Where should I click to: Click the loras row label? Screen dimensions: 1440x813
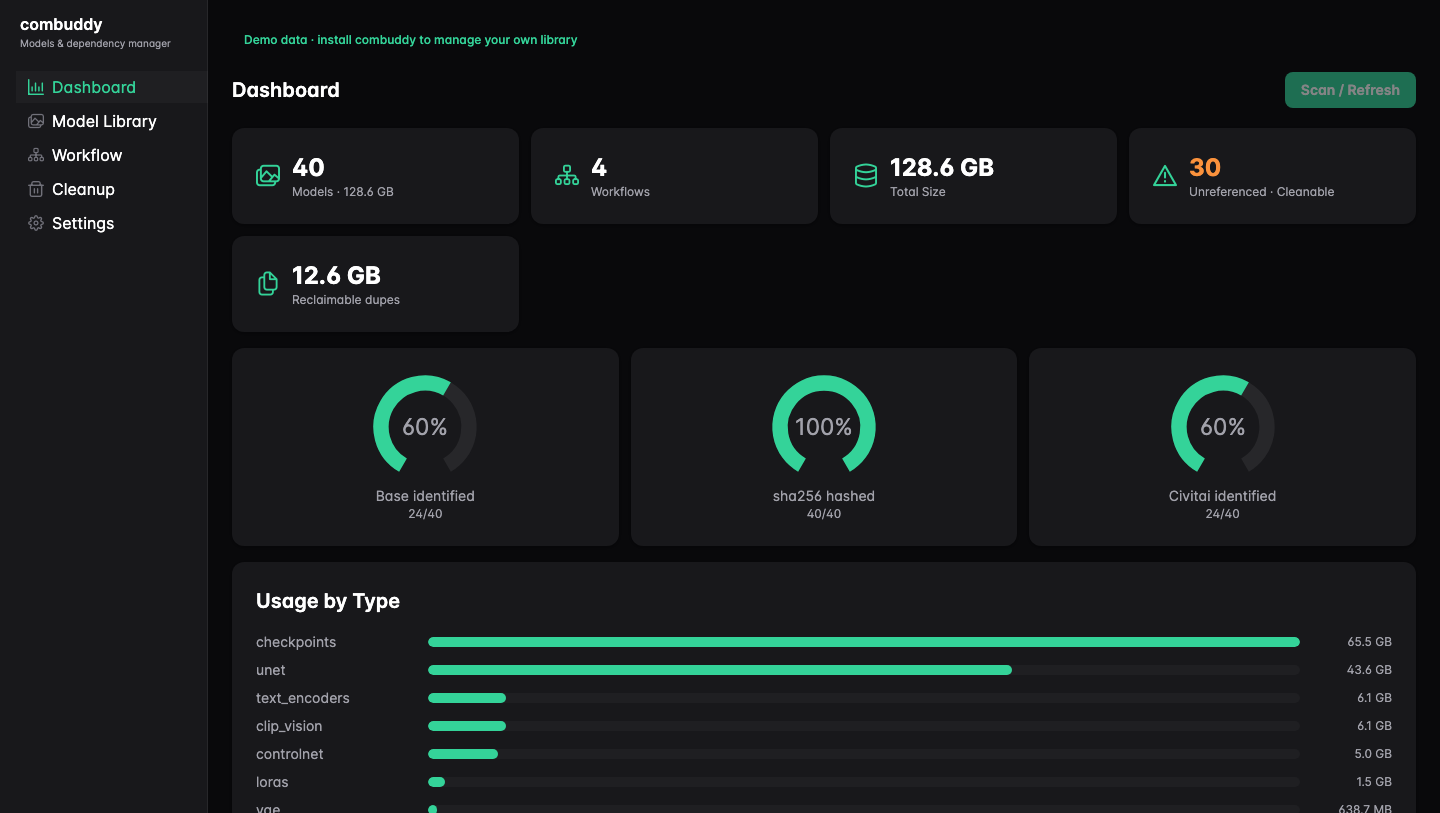coord(272,782)
